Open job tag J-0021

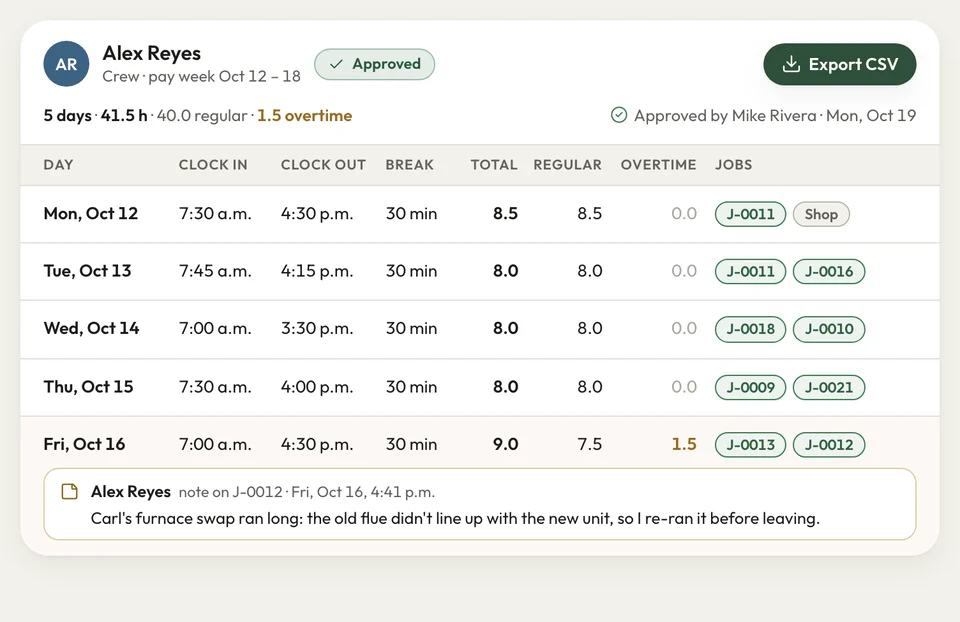pos(828,387)
